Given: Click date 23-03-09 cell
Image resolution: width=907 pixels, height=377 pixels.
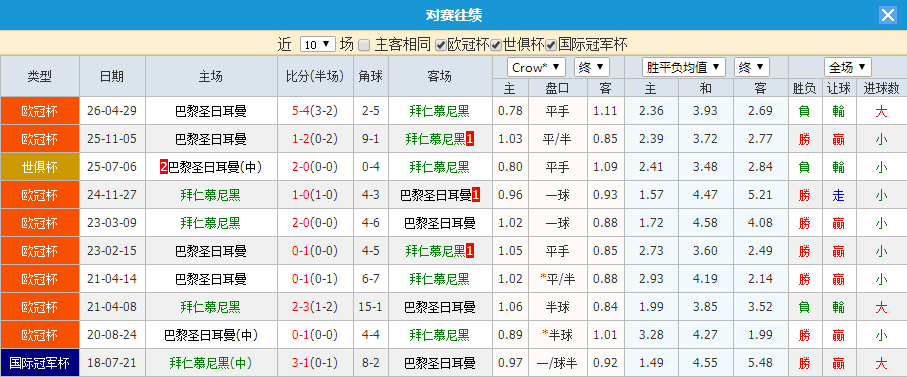Looking at the screenshot, I should click(x=112, y=223).
